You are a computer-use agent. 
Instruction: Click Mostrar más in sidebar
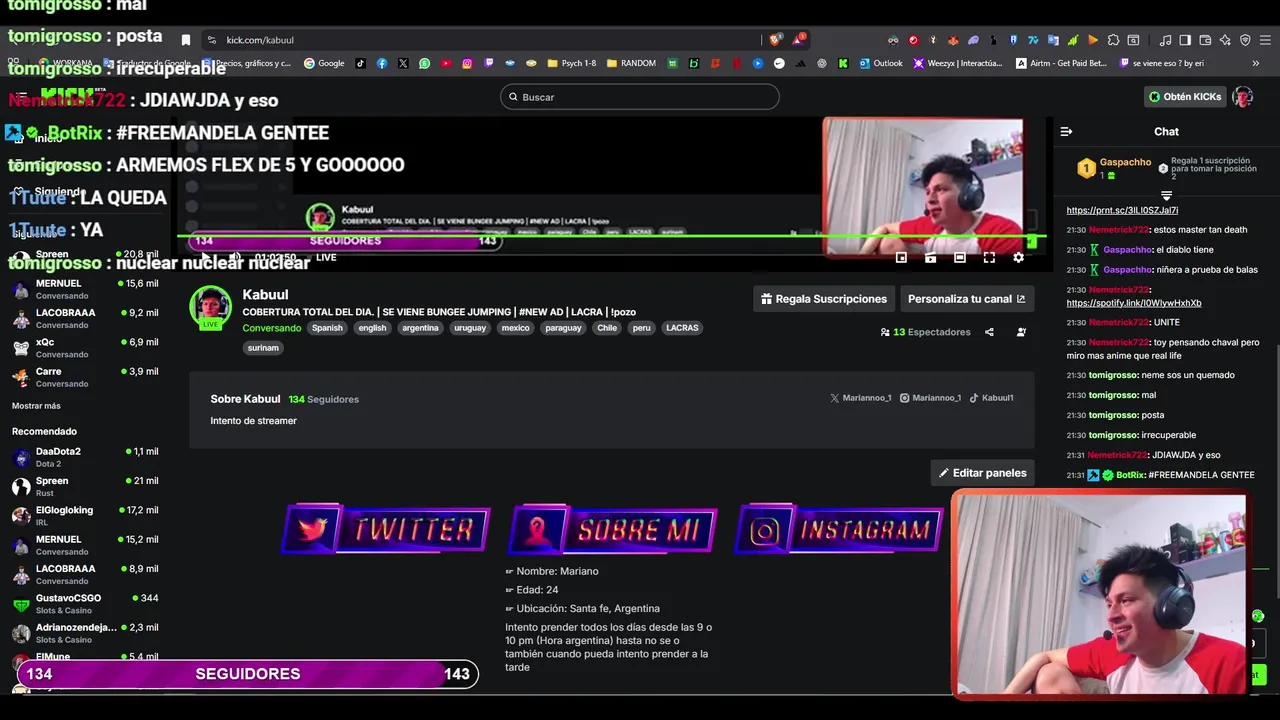point(36,406)
